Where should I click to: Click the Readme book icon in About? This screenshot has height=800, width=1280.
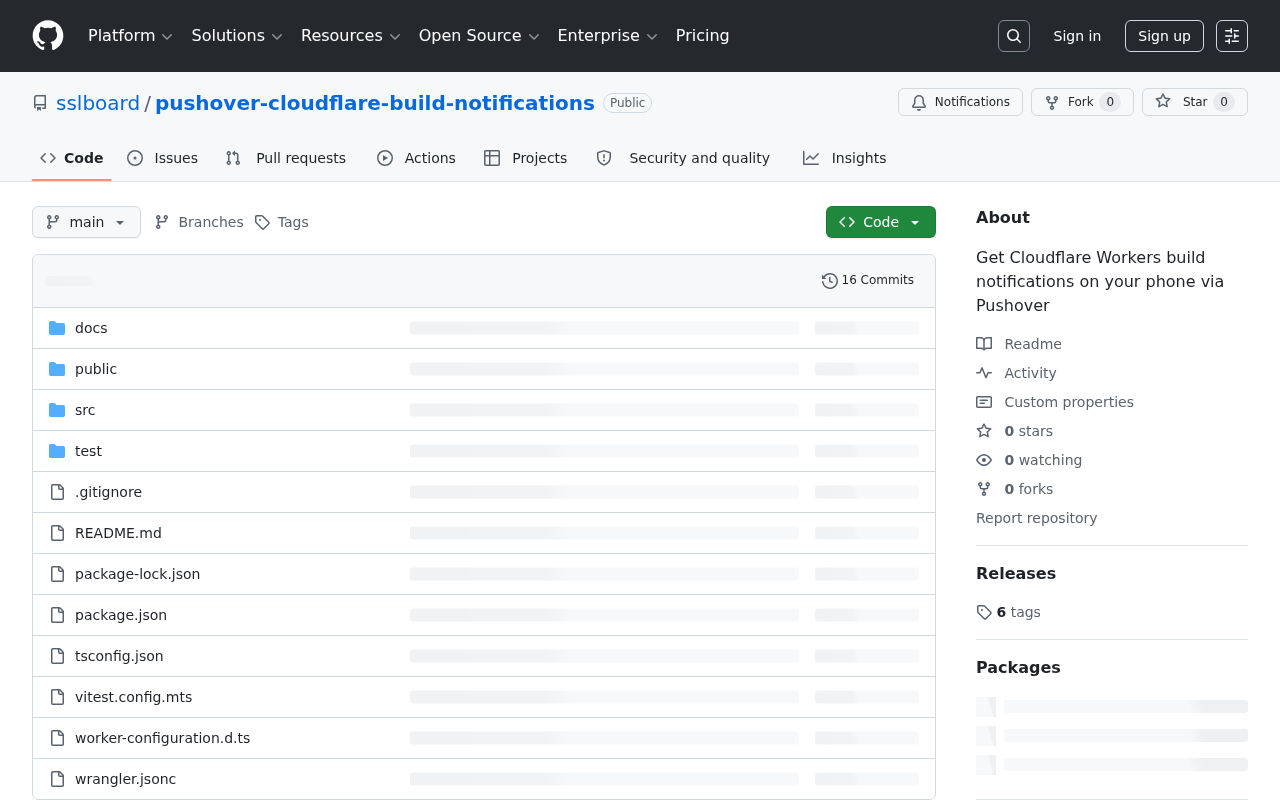[x=984, y=344]
